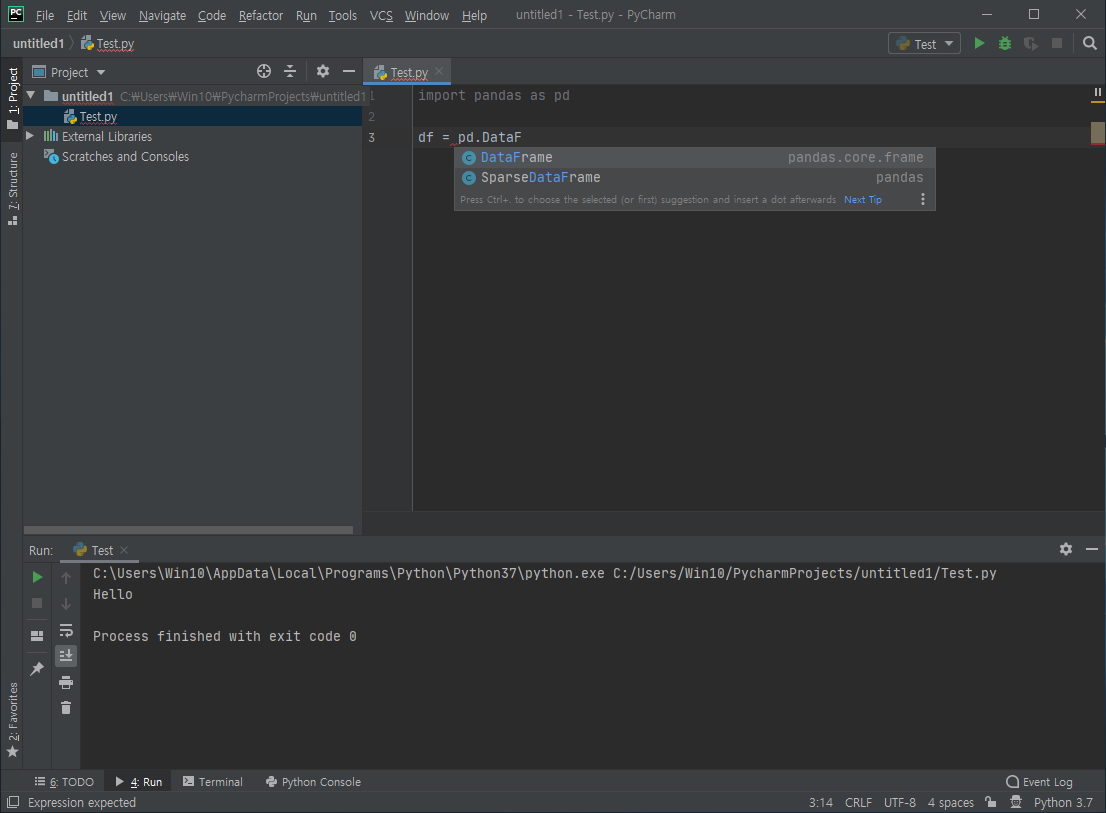Collapse all in Project panel
The height and width of the screenshot is (813, 1106).
coord(290,71)
